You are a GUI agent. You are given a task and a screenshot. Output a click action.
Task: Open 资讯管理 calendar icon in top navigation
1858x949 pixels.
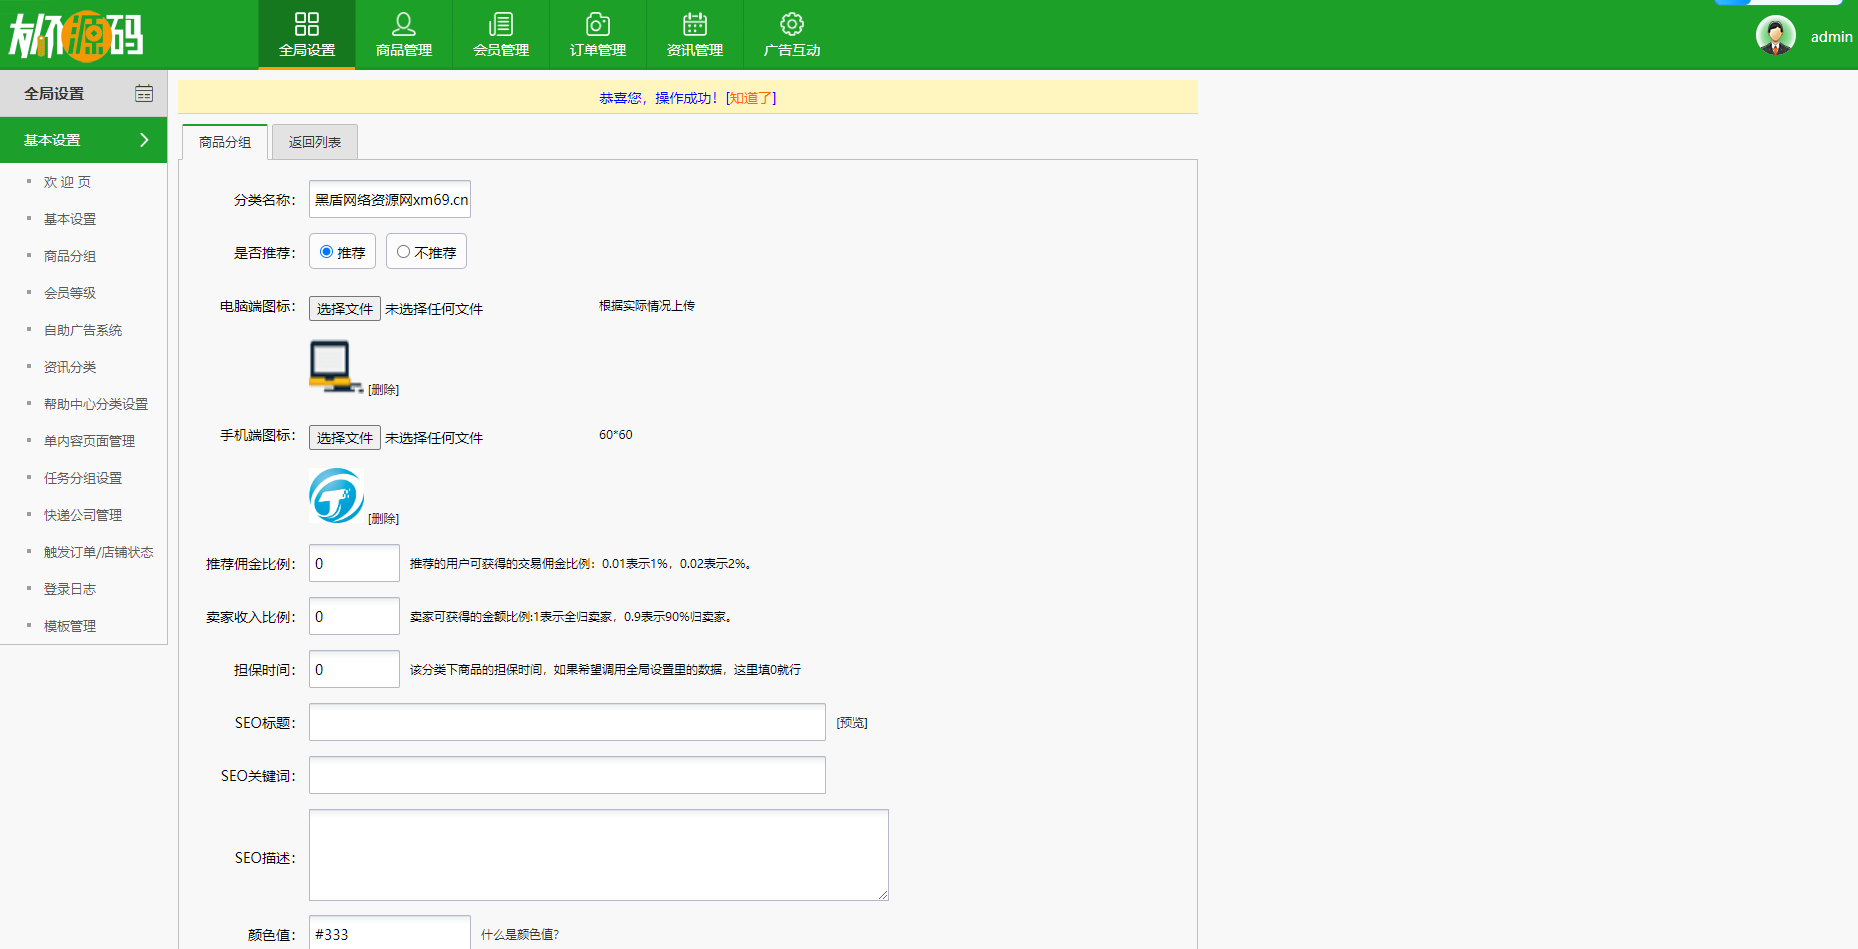[694, 24]
